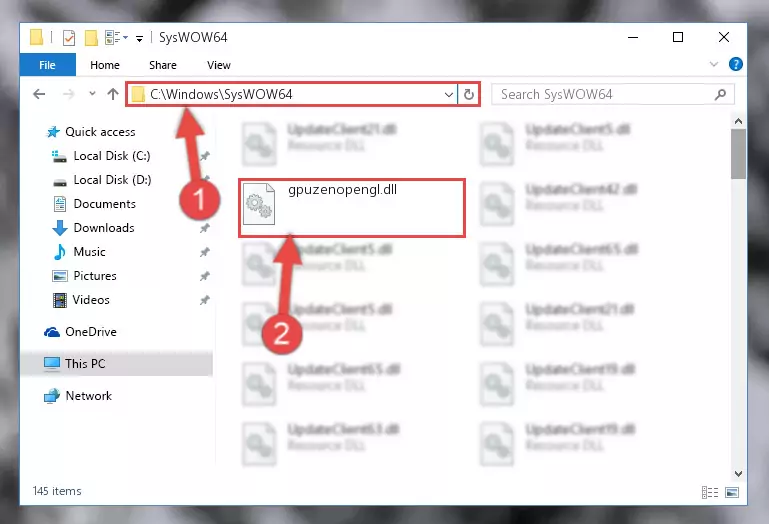Switch to Large icons view icon
This screenshot has width=769, height=524.
(x=732, y=492)
